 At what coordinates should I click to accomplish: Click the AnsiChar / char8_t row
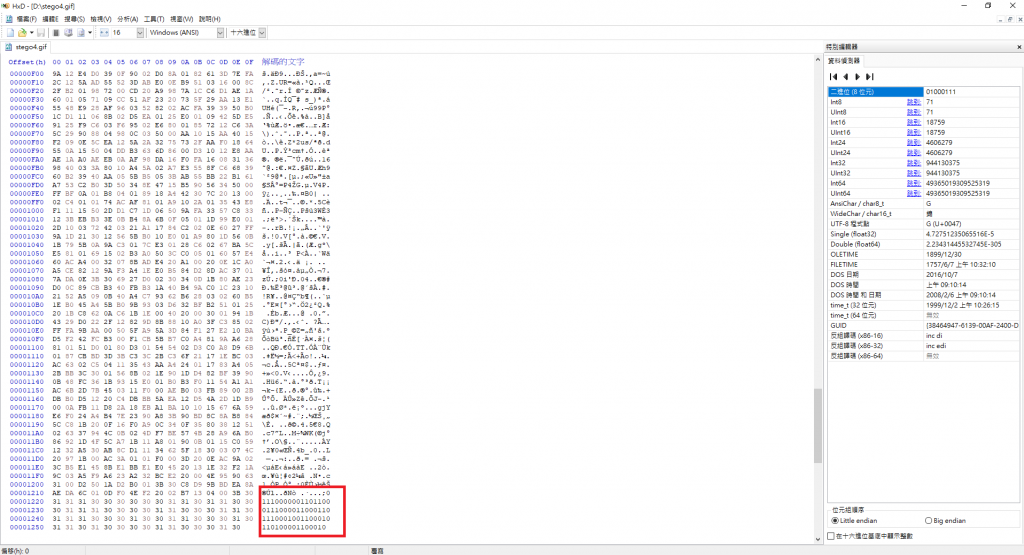tap(923, 204)
